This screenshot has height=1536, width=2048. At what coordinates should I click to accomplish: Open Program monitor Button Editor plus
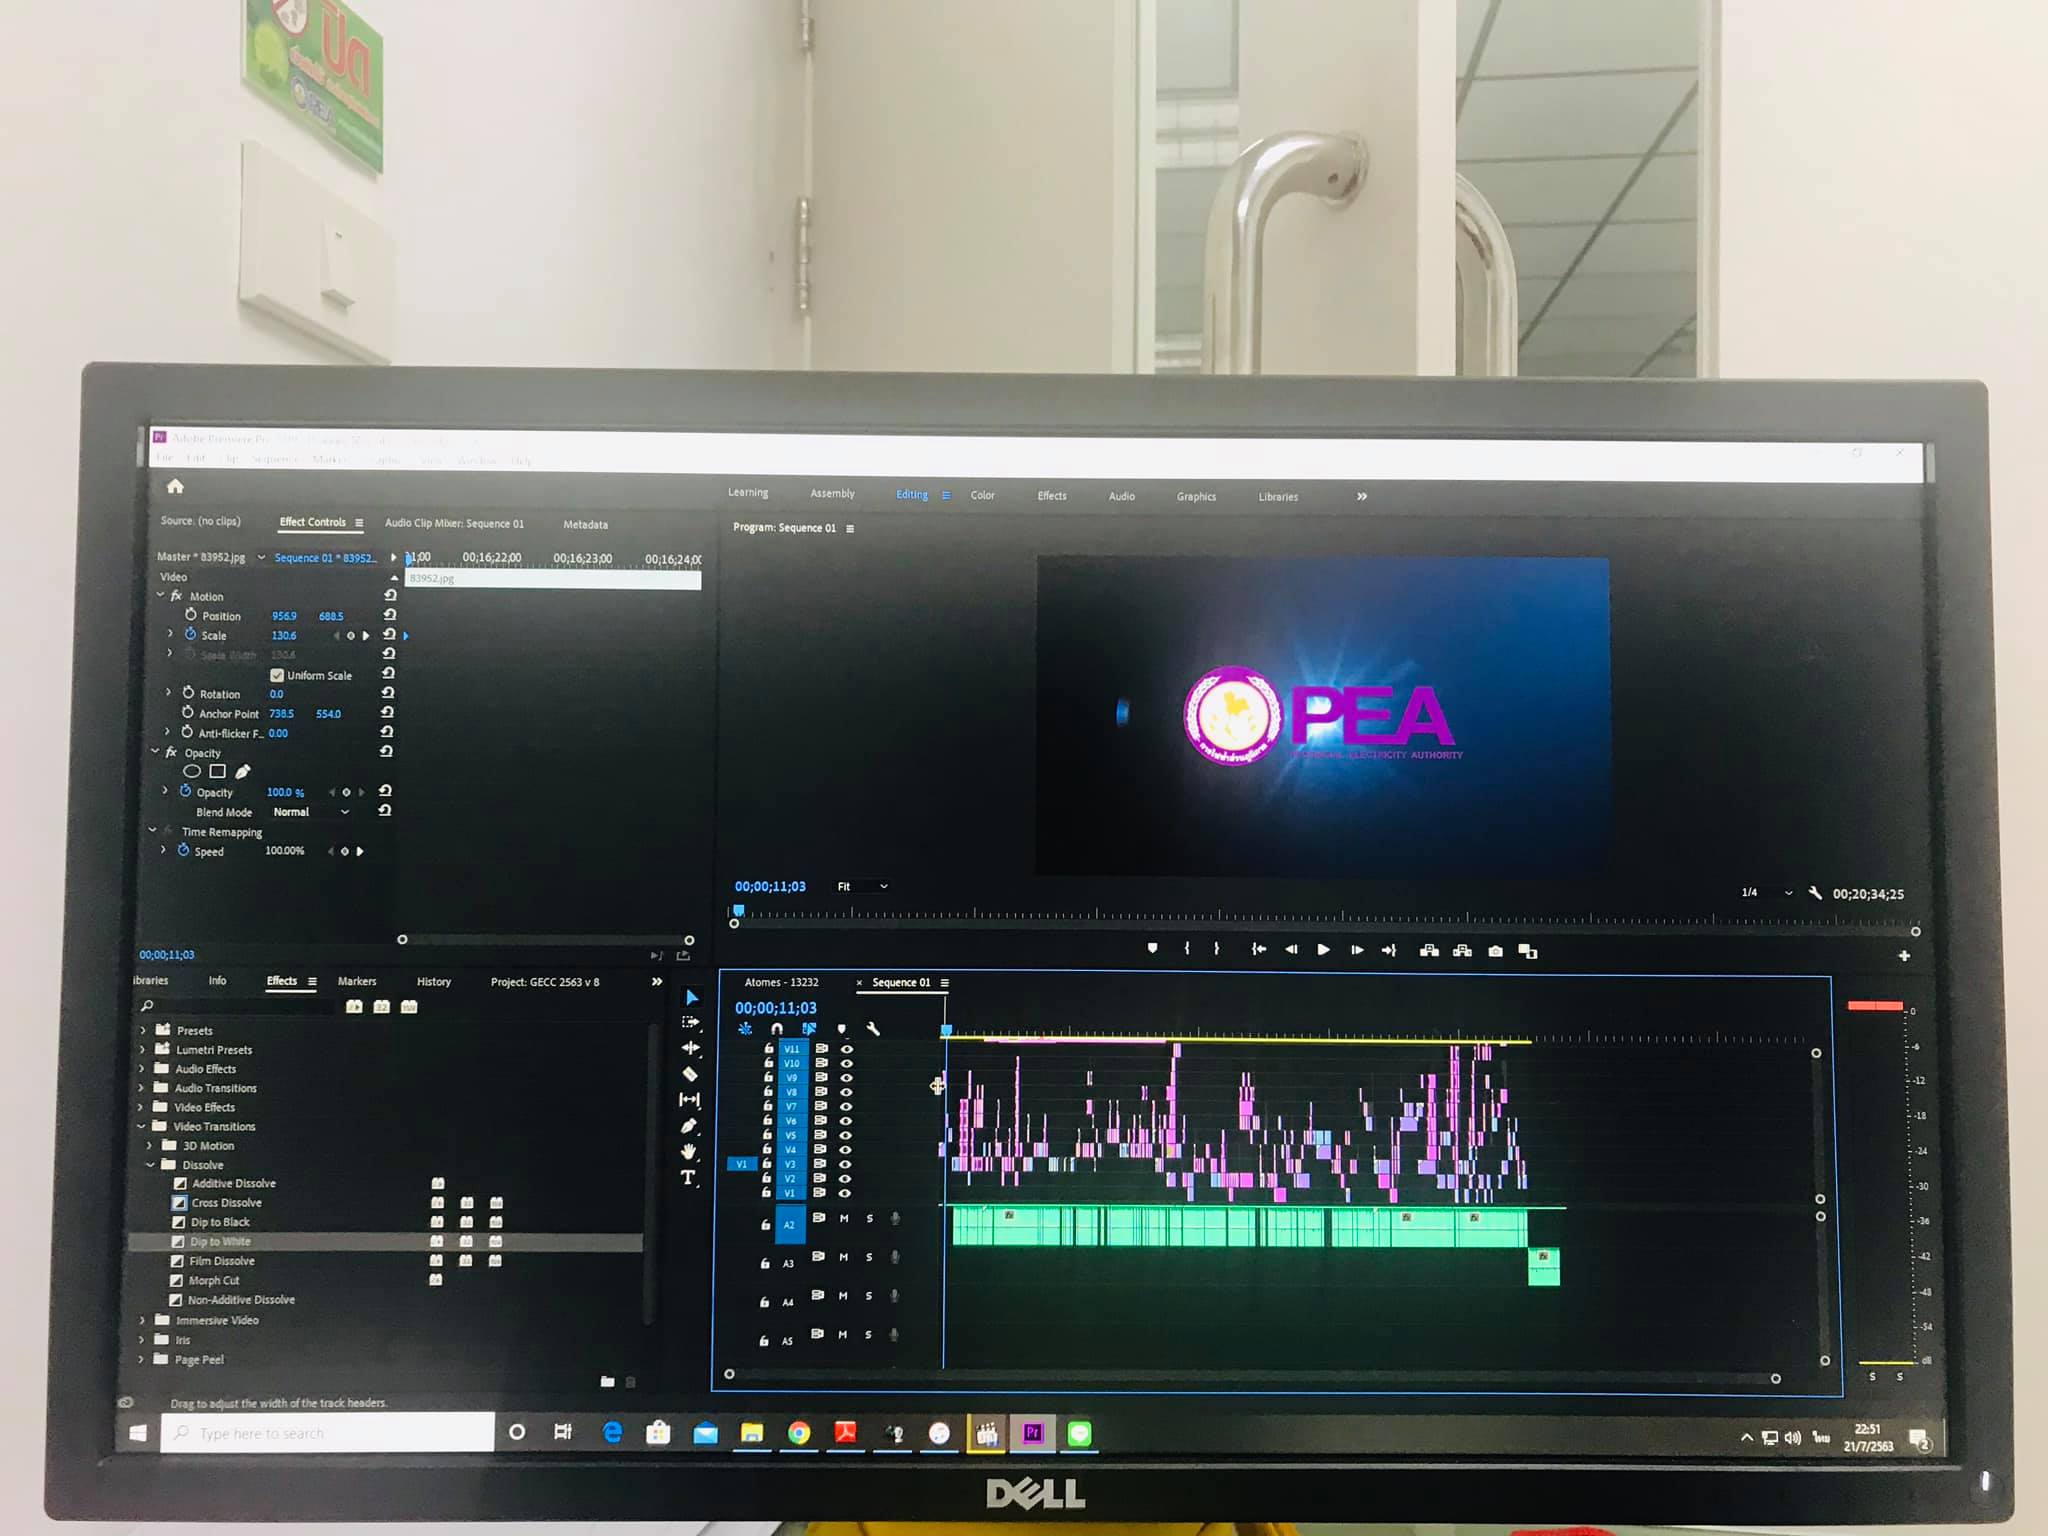pyautogui.click(x=1904, y=956)
